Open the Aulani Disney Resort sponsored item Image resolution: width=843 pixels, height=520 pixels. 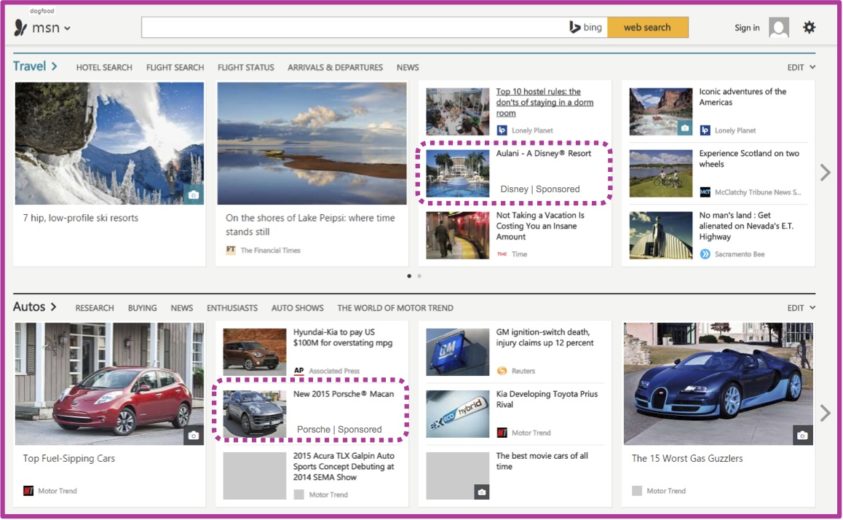[515, 173]
